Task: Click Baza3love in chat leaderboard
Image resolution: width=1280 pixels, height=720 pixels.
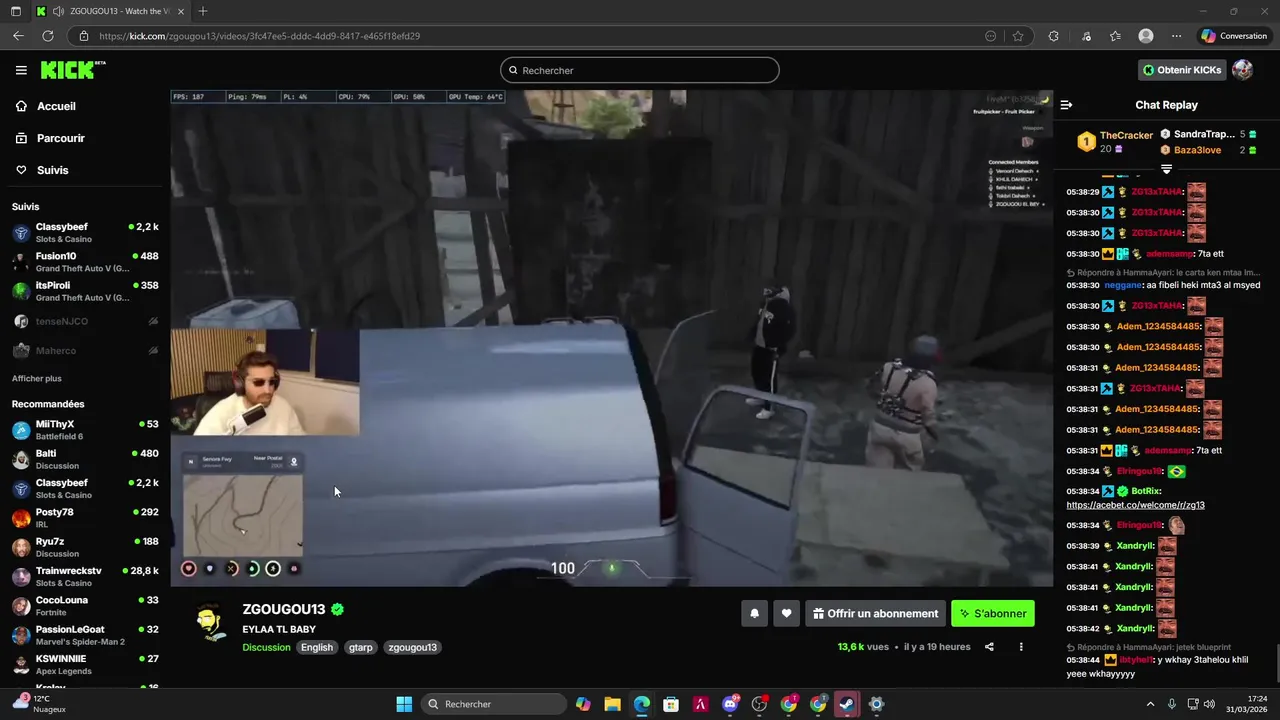Action: (1197, 150)
